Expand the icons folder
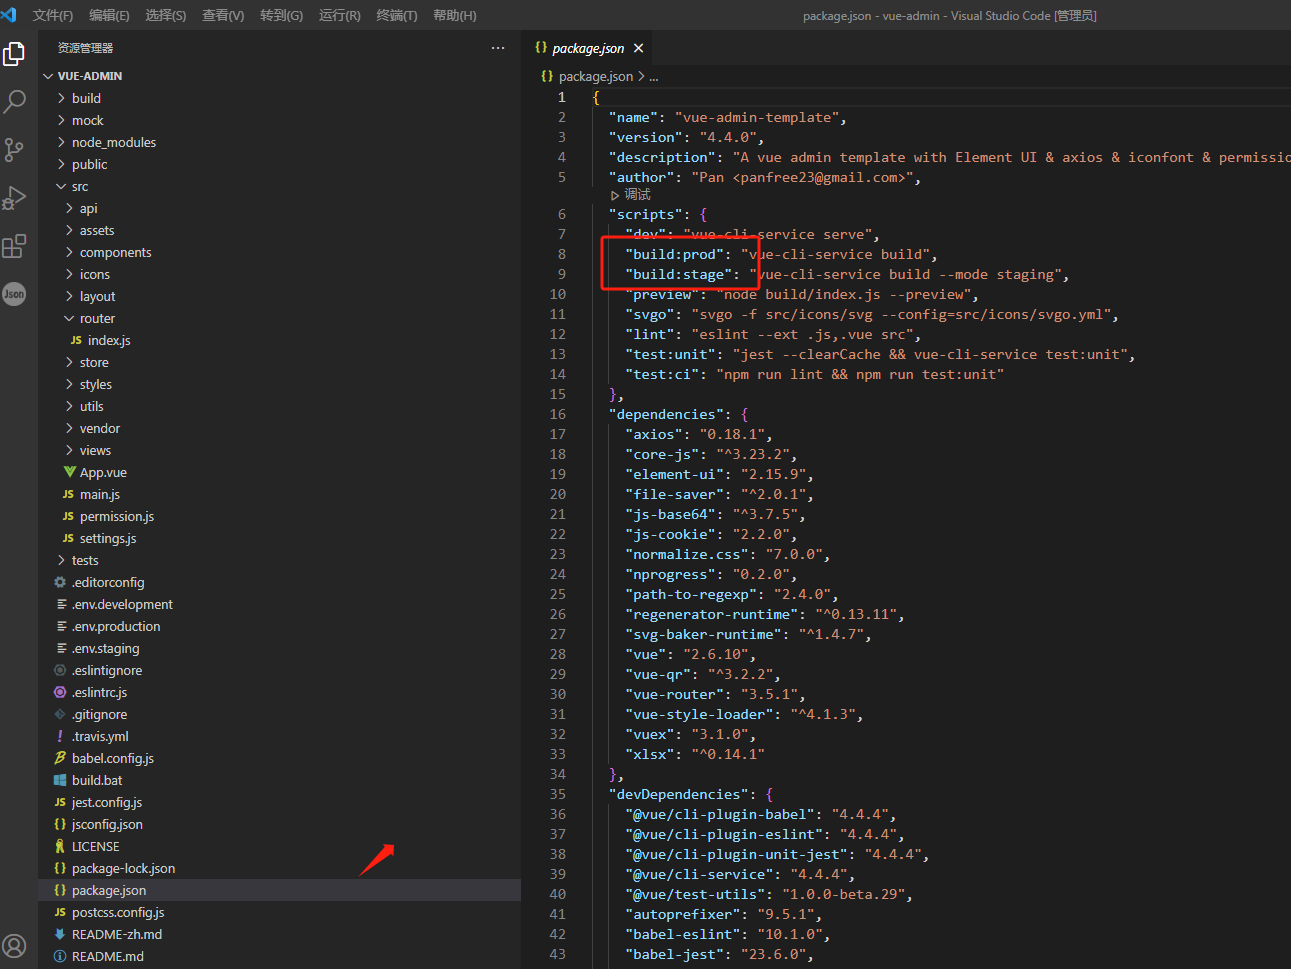 (280, 274)
